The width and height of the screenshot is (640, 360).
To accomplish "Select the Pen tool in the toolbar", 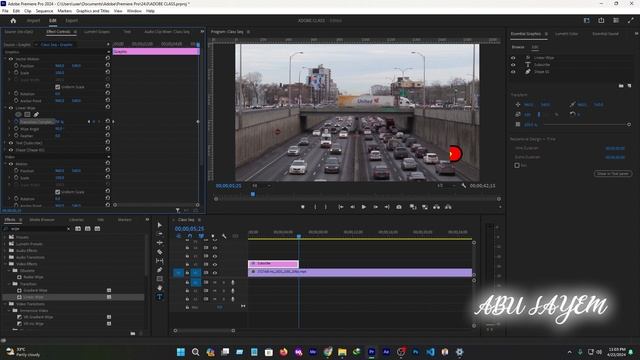I will [x=160, y=270].
